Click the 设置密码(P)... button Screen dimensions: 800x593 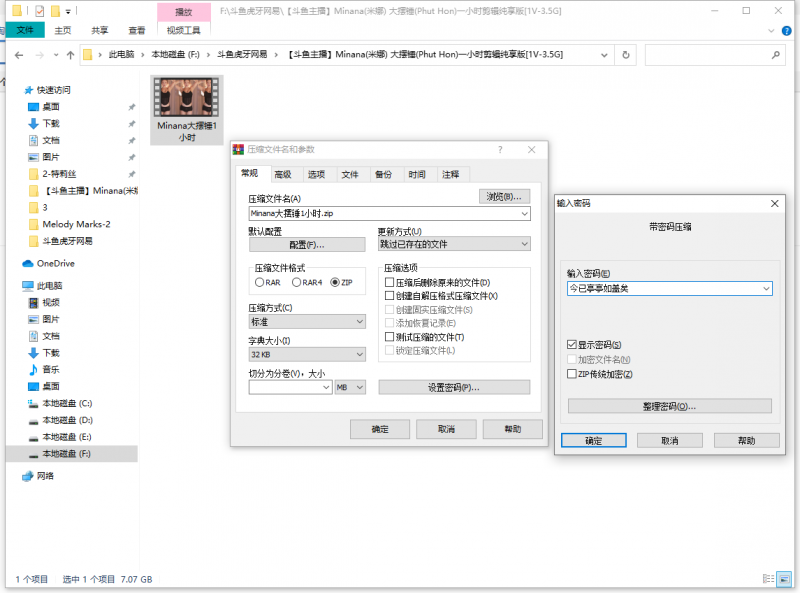(x=454, y=387)
